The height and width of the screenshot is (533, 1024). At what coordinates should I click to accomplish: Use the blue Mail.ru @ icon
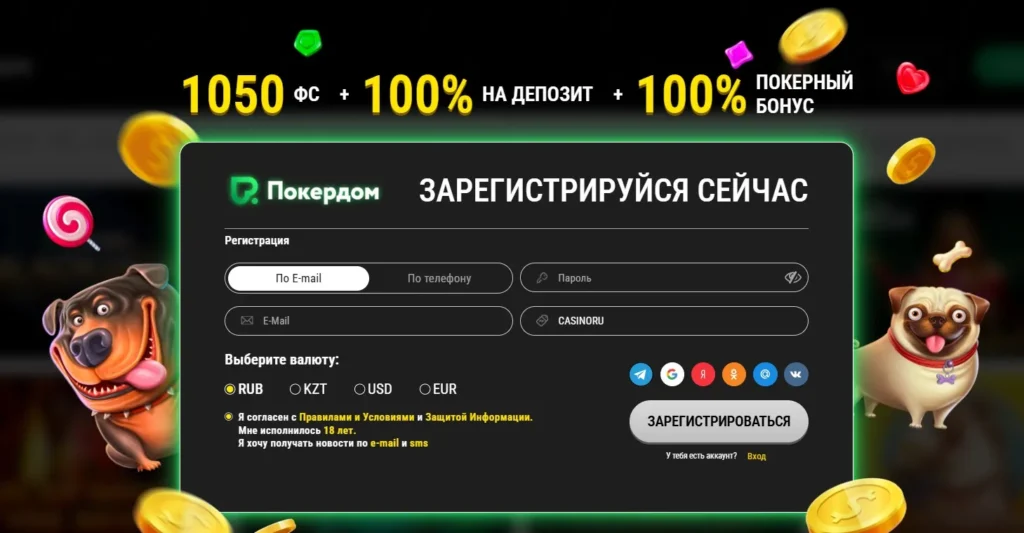click(765, 374)
